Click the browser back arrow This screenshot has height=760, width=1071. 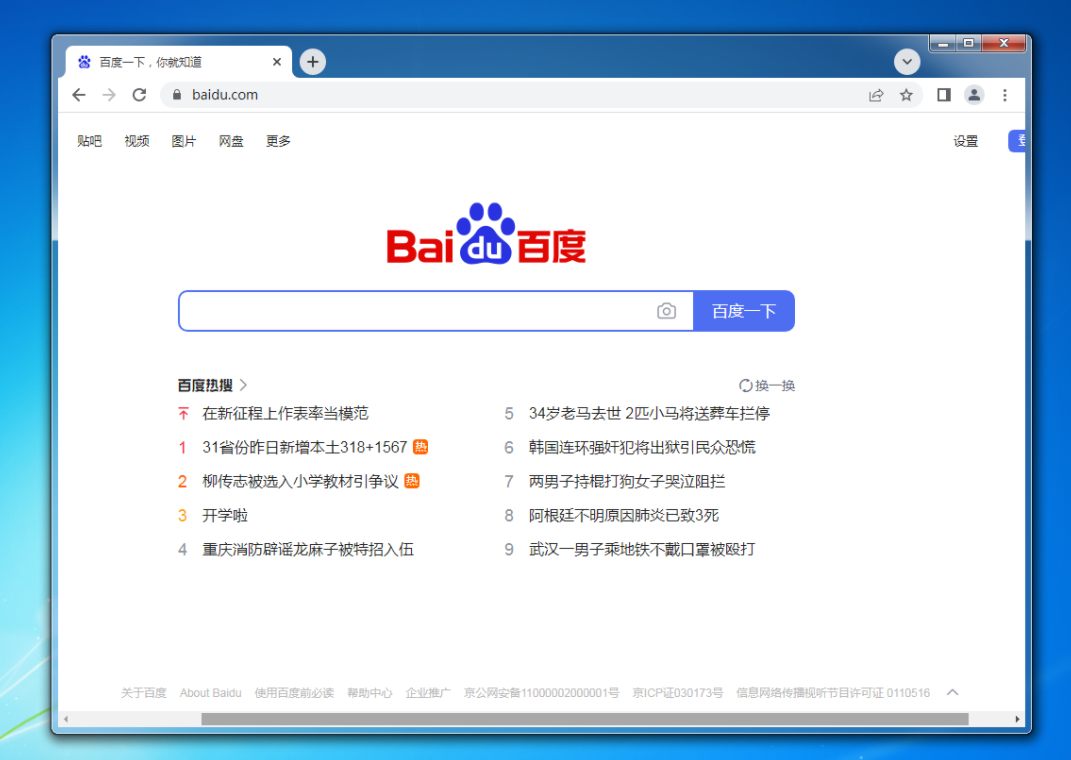click(x=79, y=95)
